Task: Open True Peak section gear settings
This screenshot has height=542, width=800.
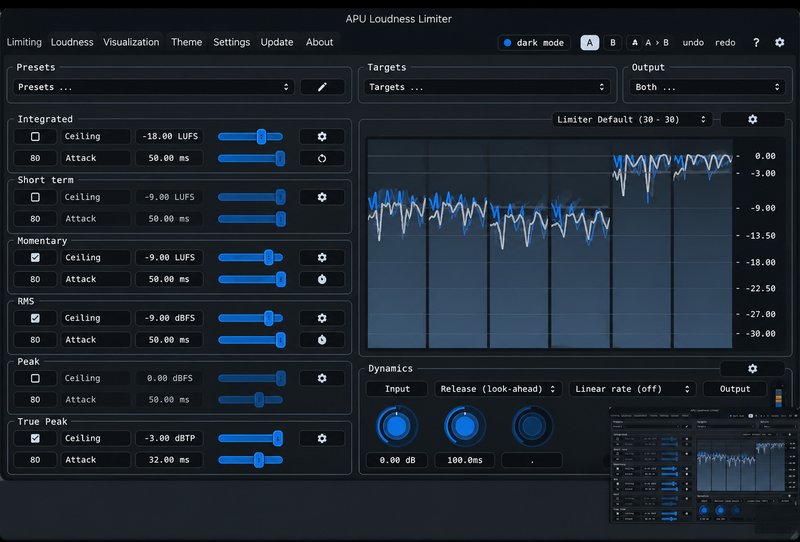Action: click(322, 438)
